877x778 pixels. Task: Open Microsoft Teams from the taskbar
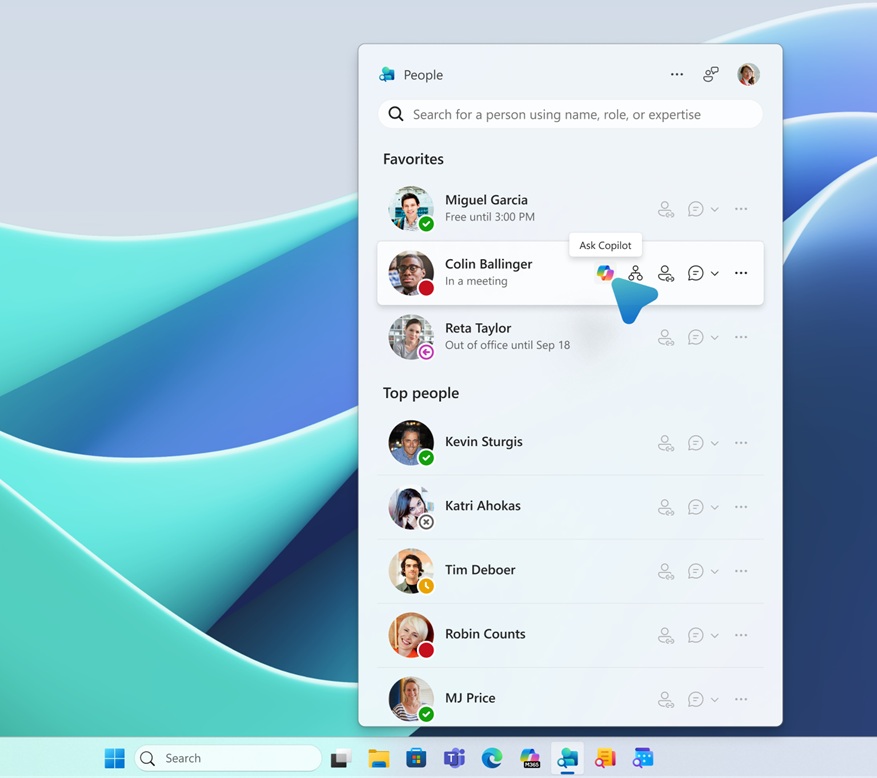454,758
